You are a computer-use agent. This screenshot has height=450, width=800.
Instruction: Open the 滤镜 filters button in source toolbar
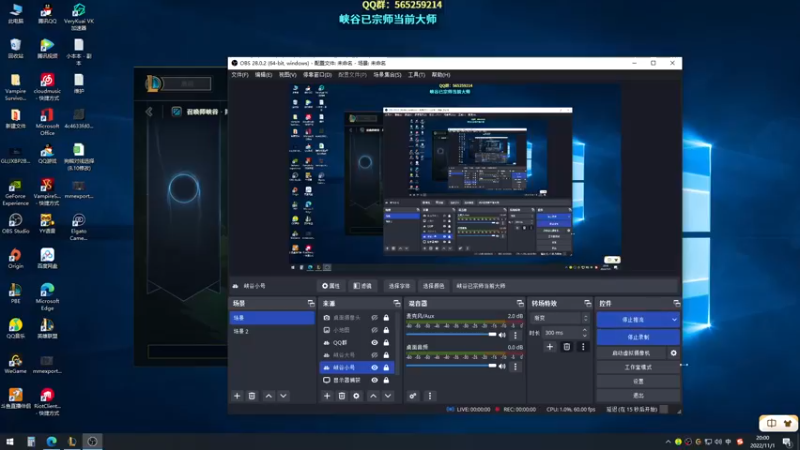click(x=363, y=286)
